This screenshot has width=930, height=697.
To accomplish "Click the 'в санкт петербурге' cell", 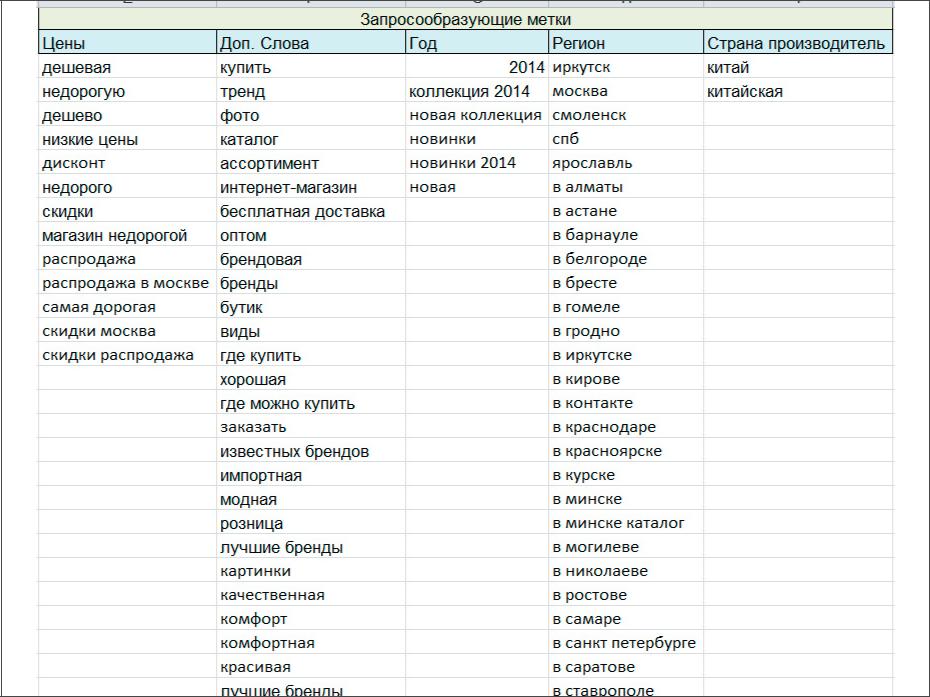I will 624,643.
